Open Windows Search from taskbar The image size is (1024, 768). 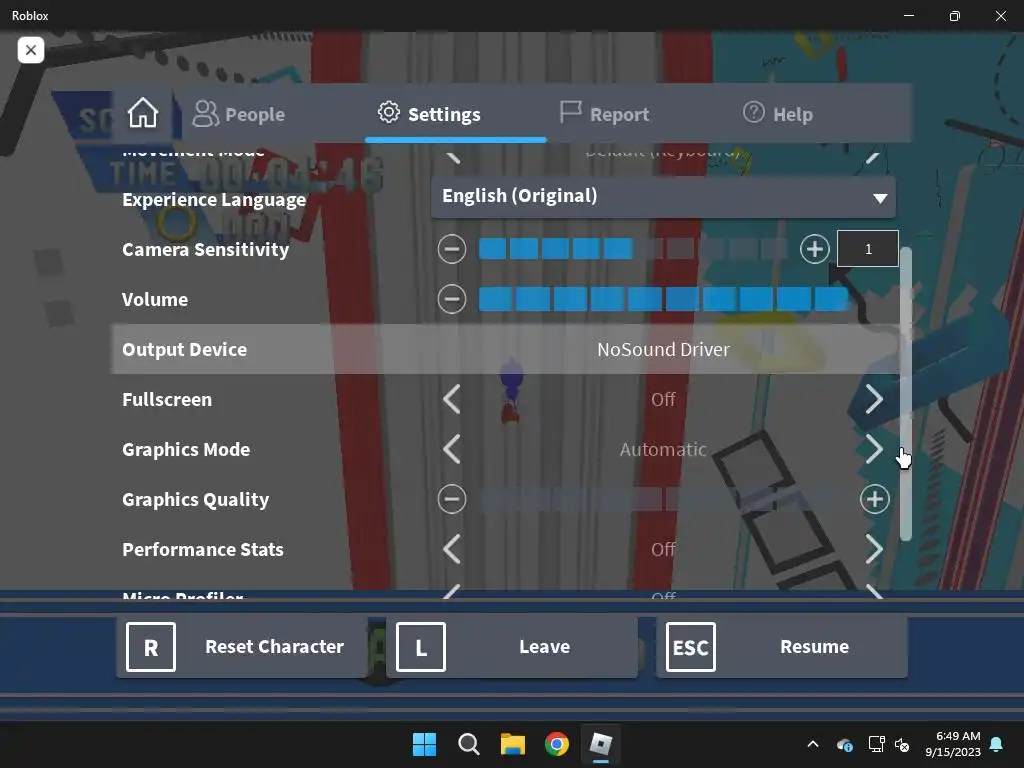468,744
